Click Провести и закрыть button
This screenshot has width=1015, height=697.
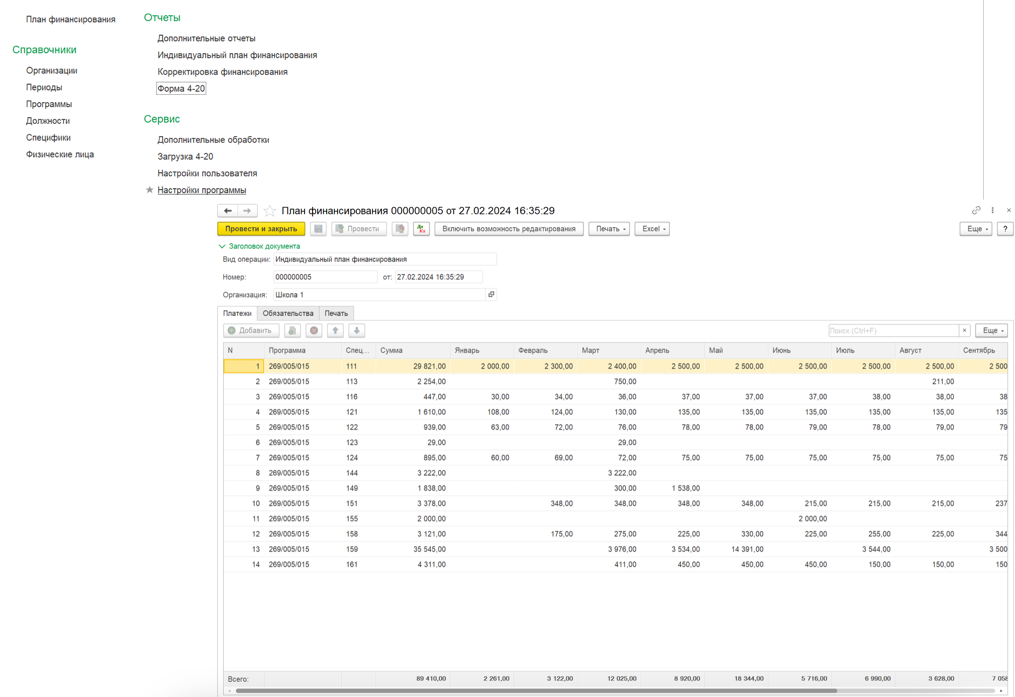coord(261,229)
